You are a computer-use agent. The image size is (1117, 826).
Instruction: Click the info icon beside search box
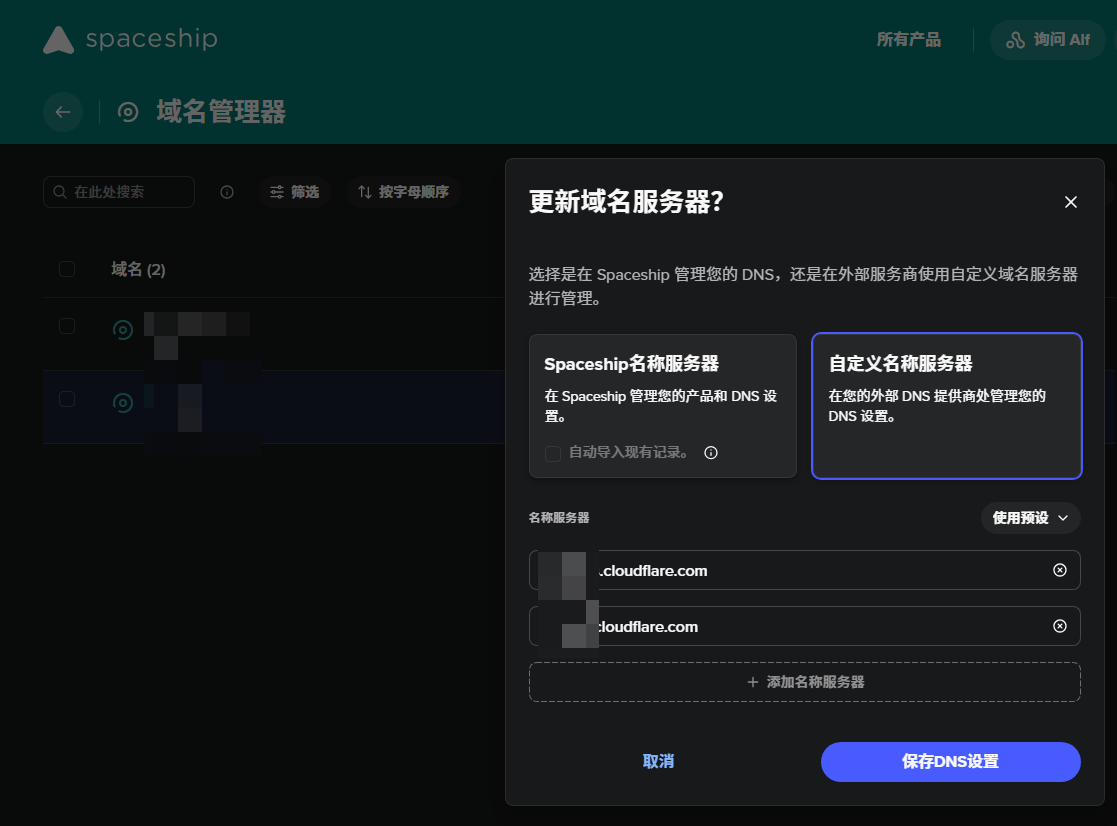click(227, 192)
